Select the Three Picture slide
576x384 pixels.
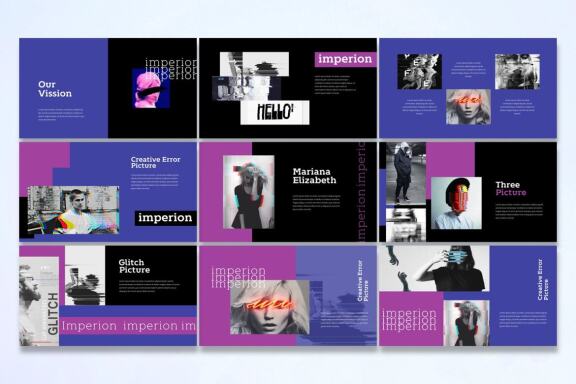point(468,192)
